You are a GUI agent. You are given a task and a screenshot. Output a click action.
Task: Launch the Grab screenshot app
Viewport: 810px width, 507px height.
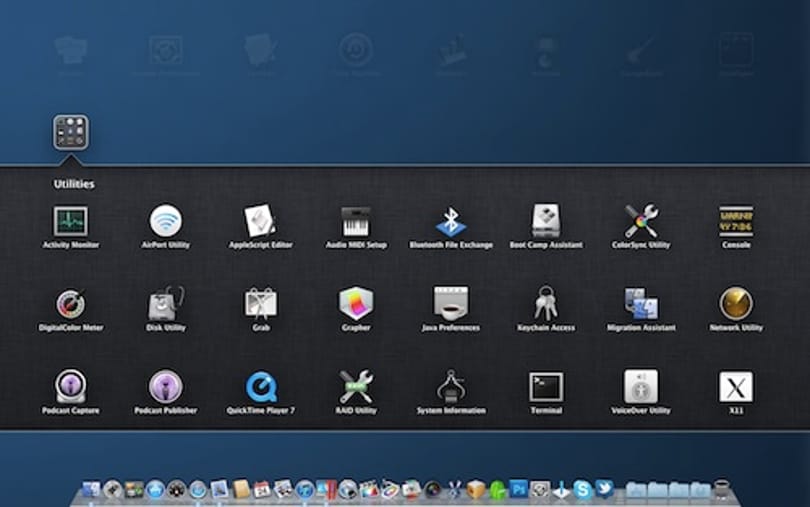click(x=260, y=303)
